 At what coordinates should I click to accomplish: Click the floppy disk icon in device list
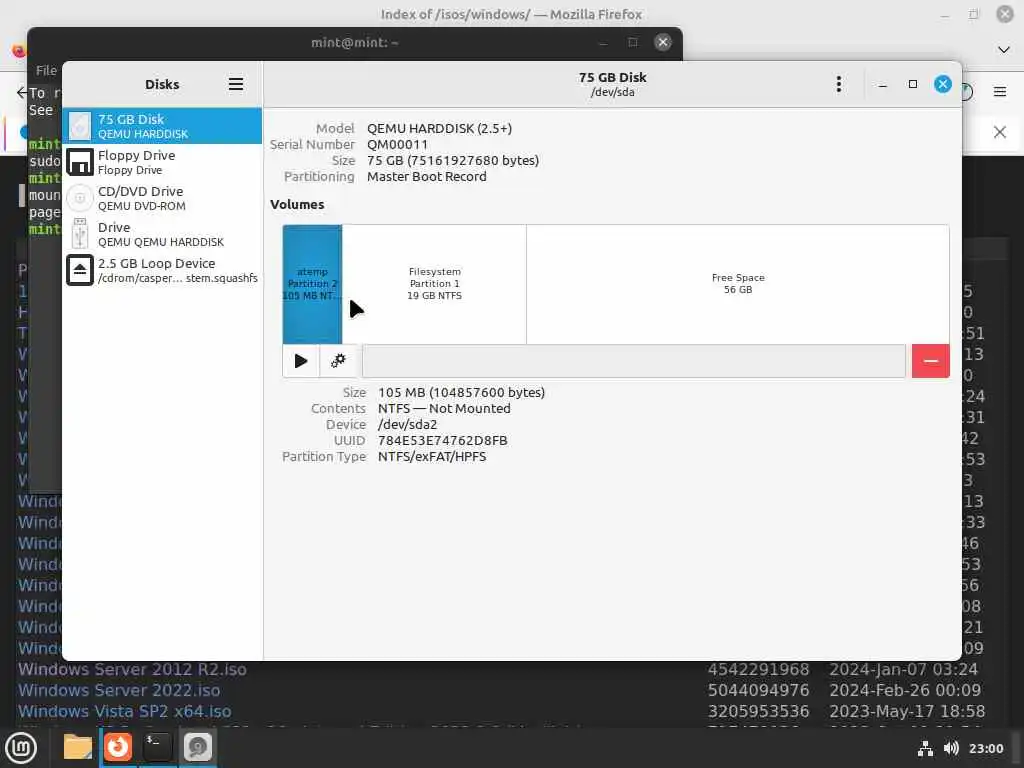pyautogui.click(x=80, y=162)
